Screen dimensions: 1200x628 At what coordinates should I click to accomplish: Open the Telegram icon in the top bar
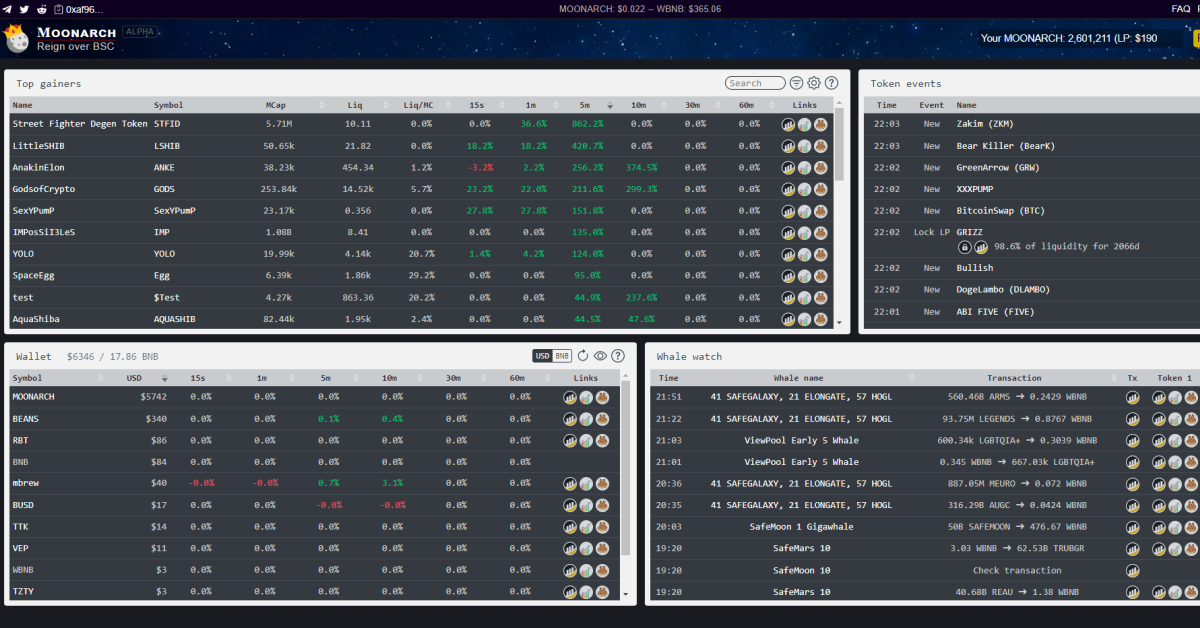(8, 8)
